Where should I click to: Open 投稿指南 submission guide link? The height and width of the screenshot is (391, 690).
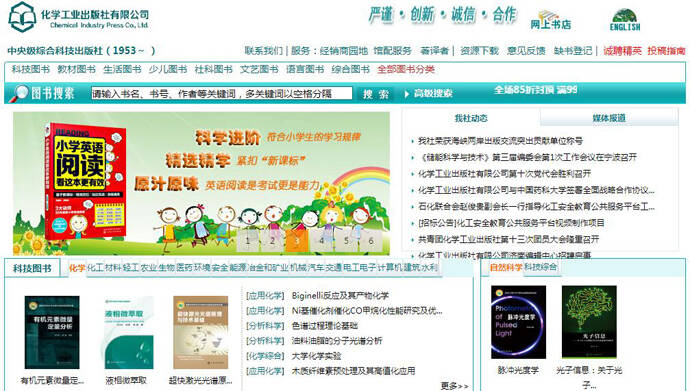pos(666,51)
